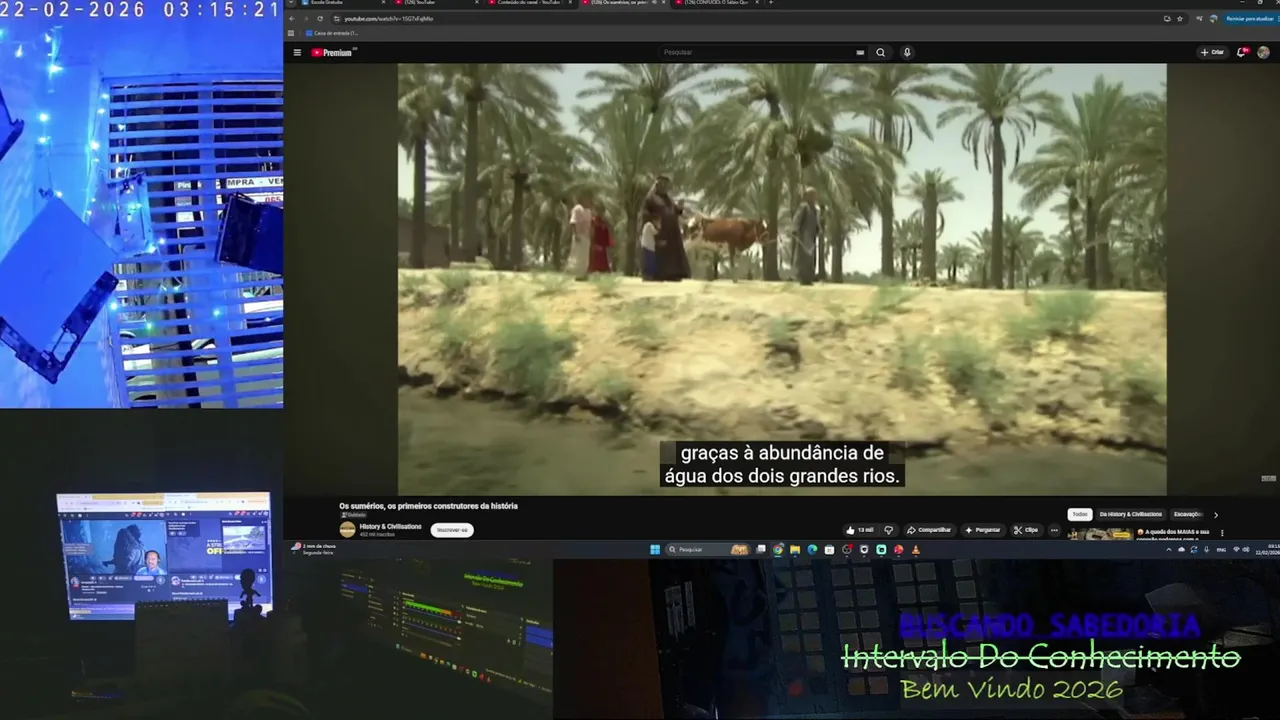Open File Explorer from the taskbar
The width and height of the screenshot is (1280, 720).
point(795,549)
